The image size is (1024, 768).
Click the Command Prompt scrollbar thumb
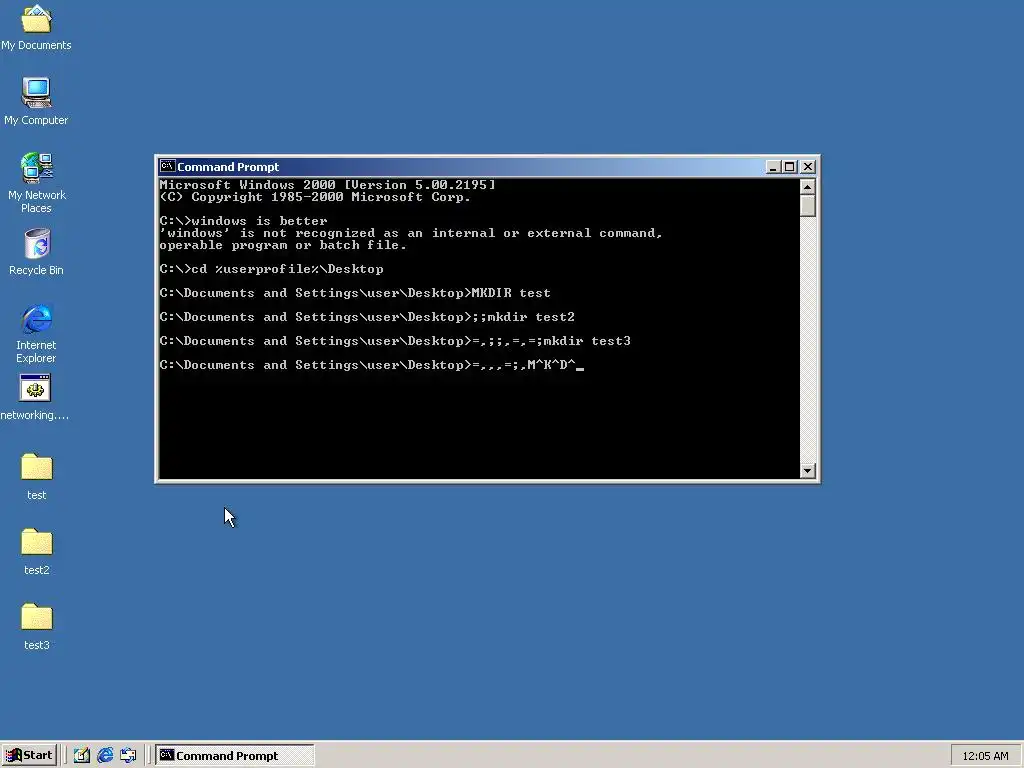808,206
